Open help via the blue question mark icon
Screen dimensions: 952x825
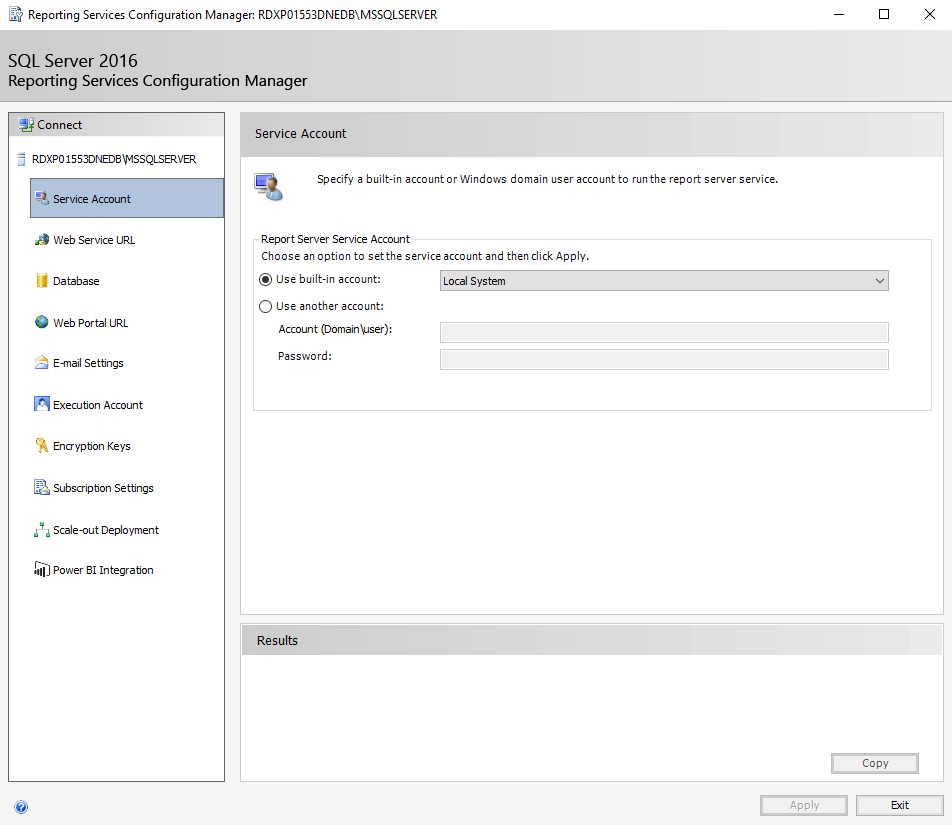(21, 807)
